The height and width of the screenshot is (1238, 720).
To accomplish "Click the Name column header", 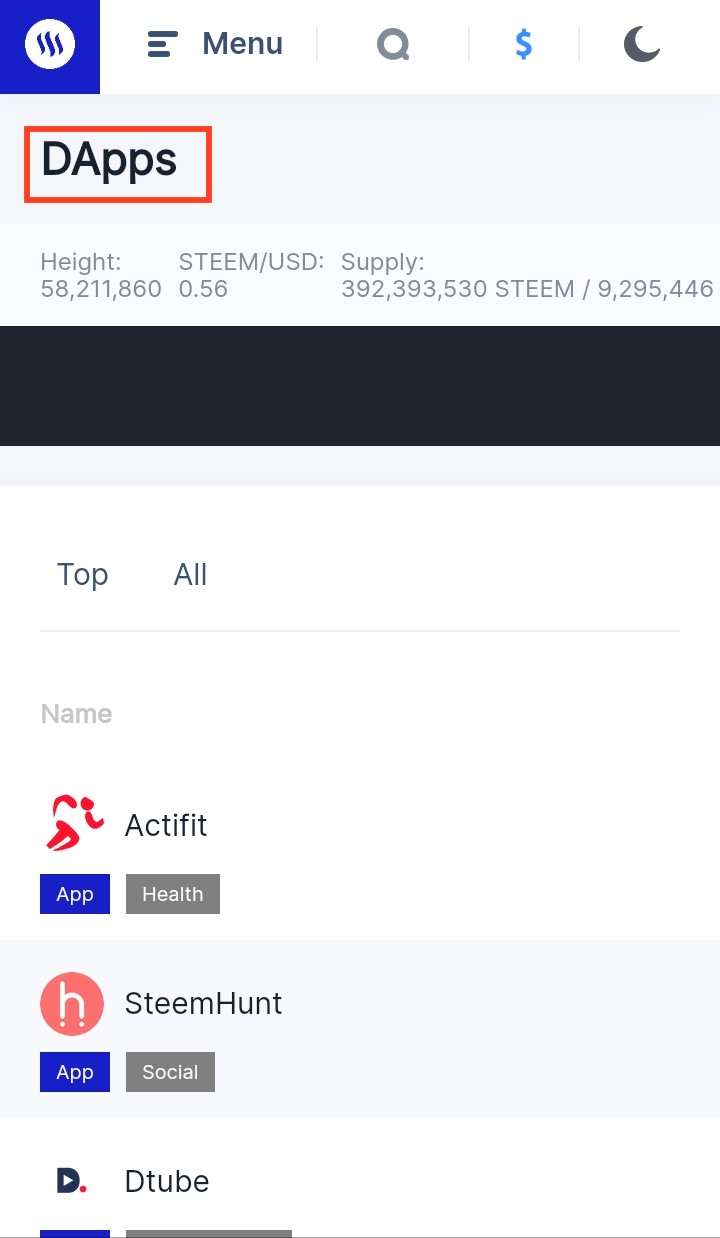I will tap(76, 714).
